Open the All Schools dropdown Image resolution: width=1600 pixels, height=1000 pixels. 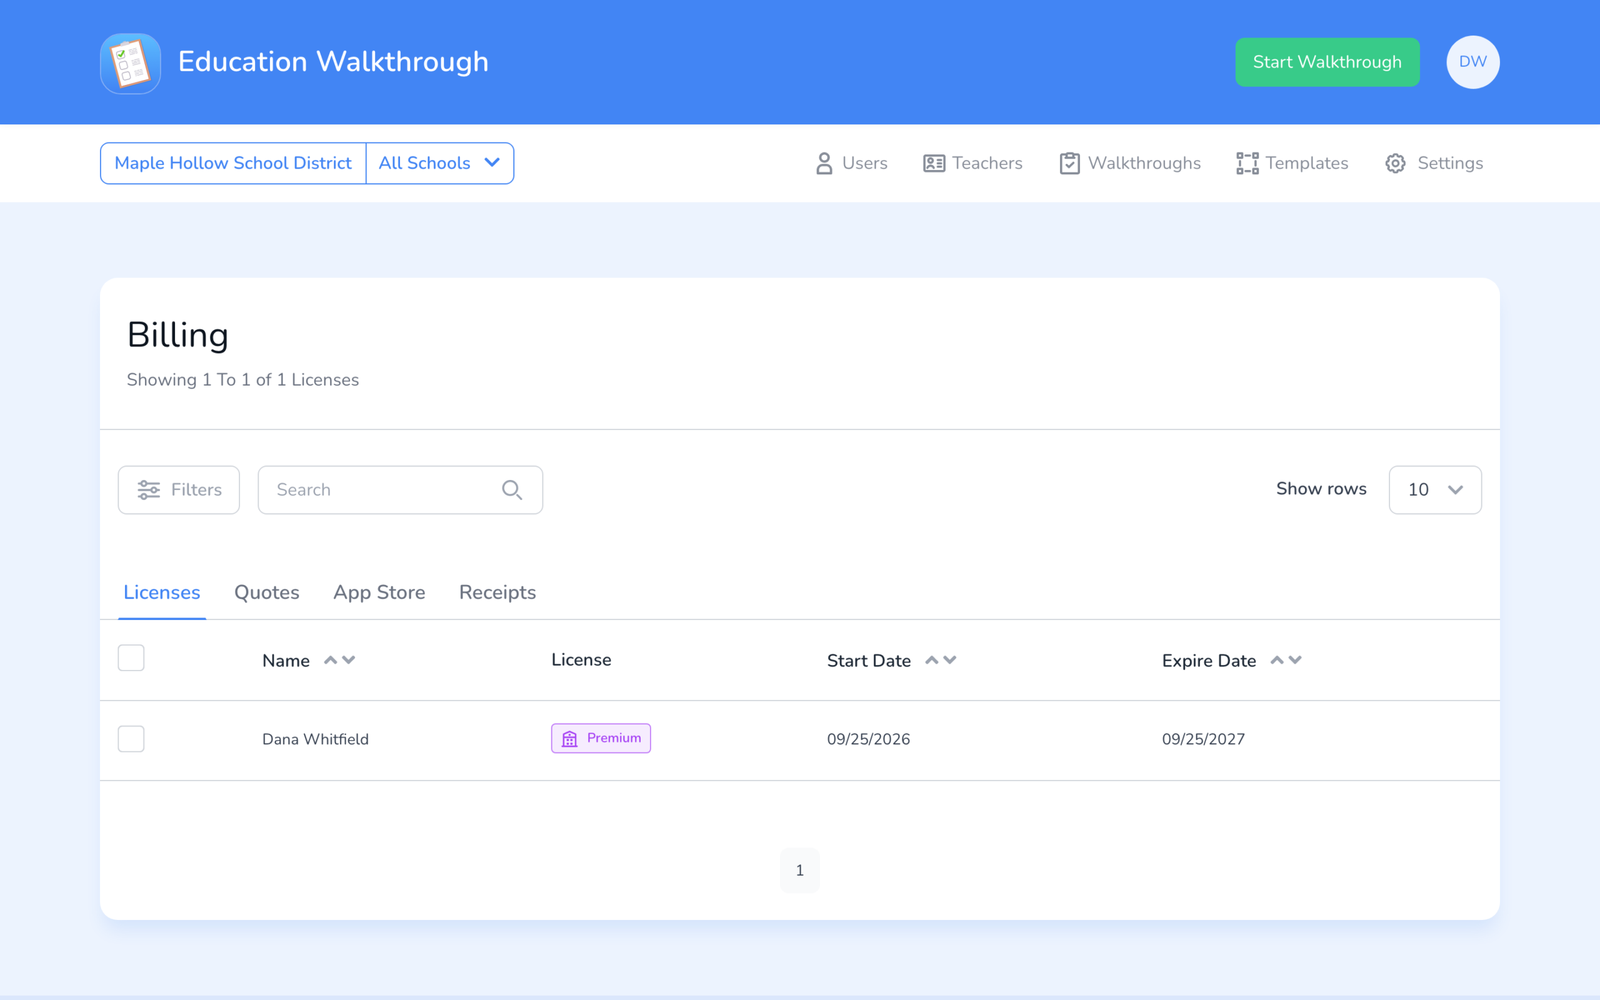point(440,163)
